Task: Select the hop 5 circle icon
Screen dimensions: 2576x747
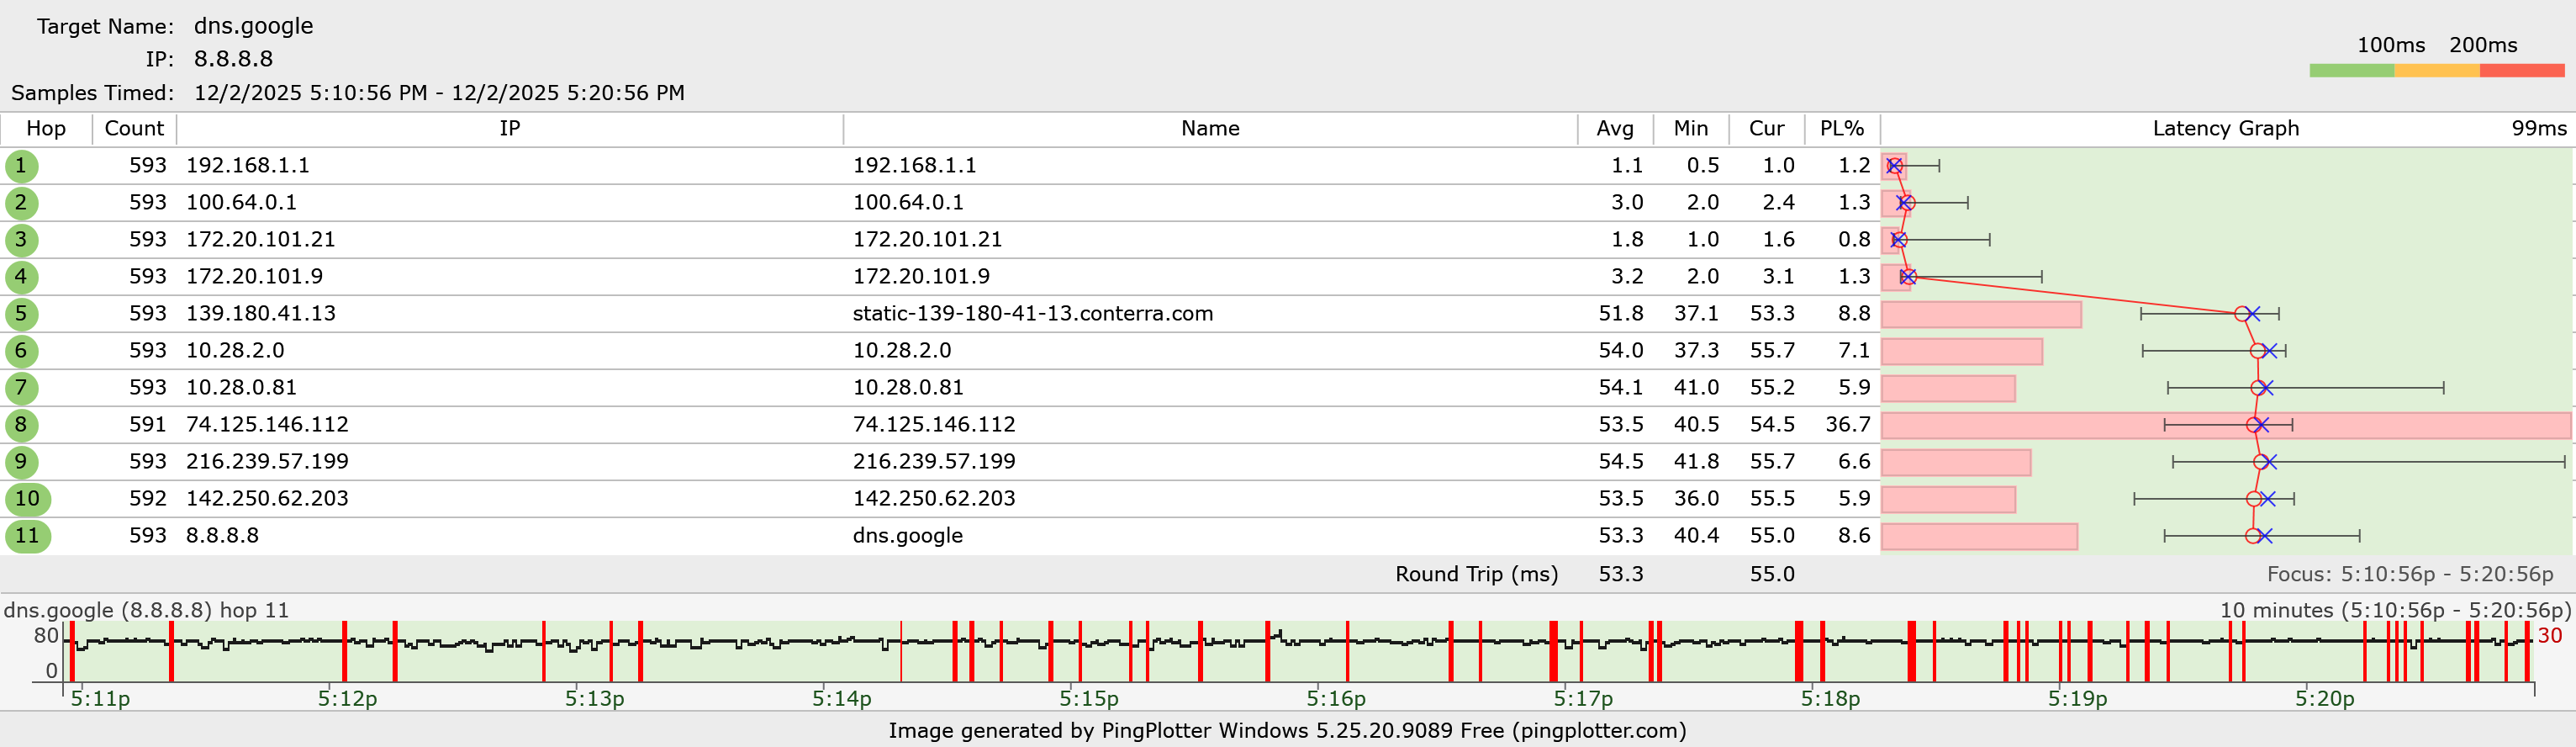Action: [21, 314]
